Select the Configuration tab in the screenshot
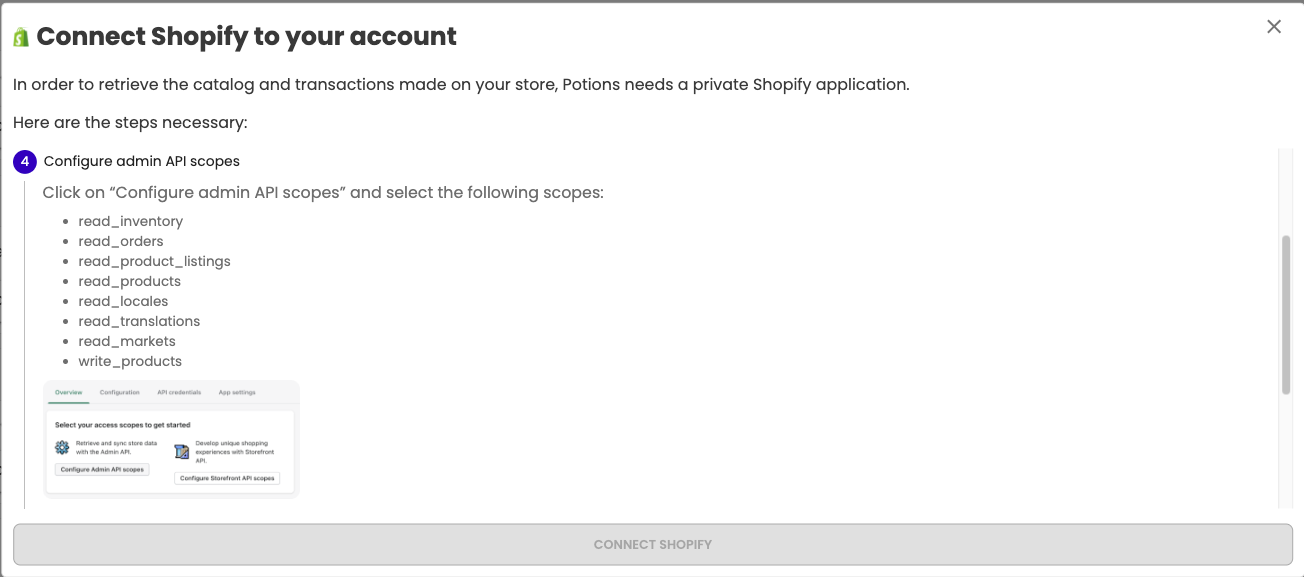The image size is (1304, 577). click(x=120, y=392)
